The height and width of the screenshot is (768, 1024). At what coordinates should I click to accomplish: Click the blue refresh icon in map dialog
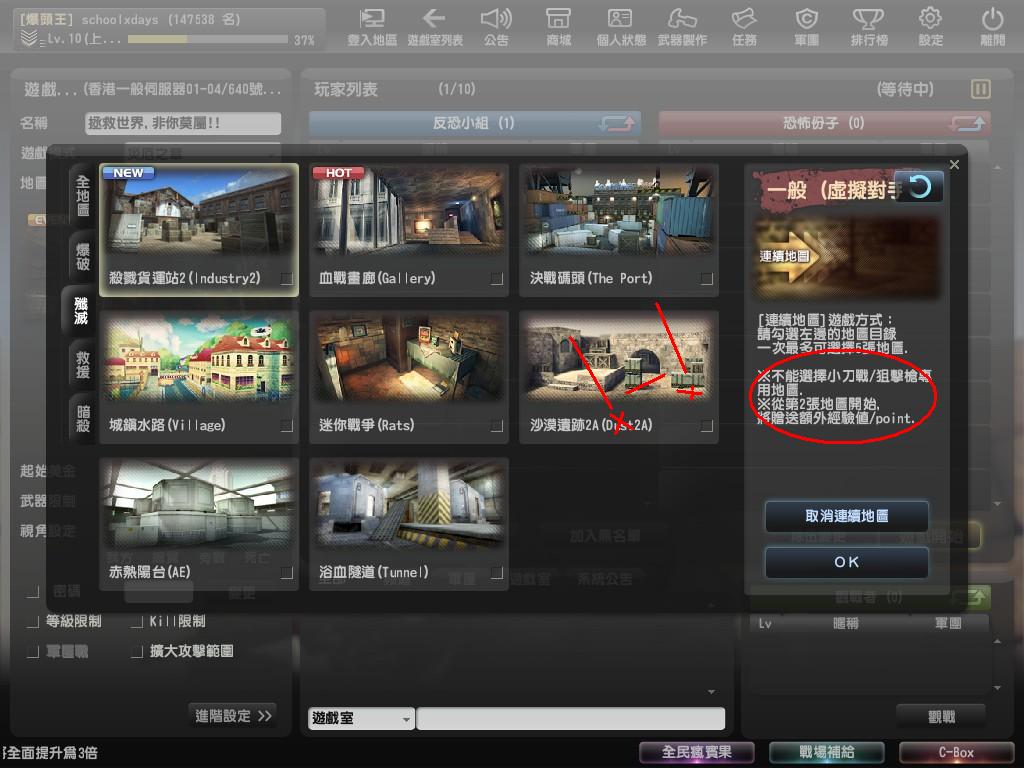tap(918, 187)
